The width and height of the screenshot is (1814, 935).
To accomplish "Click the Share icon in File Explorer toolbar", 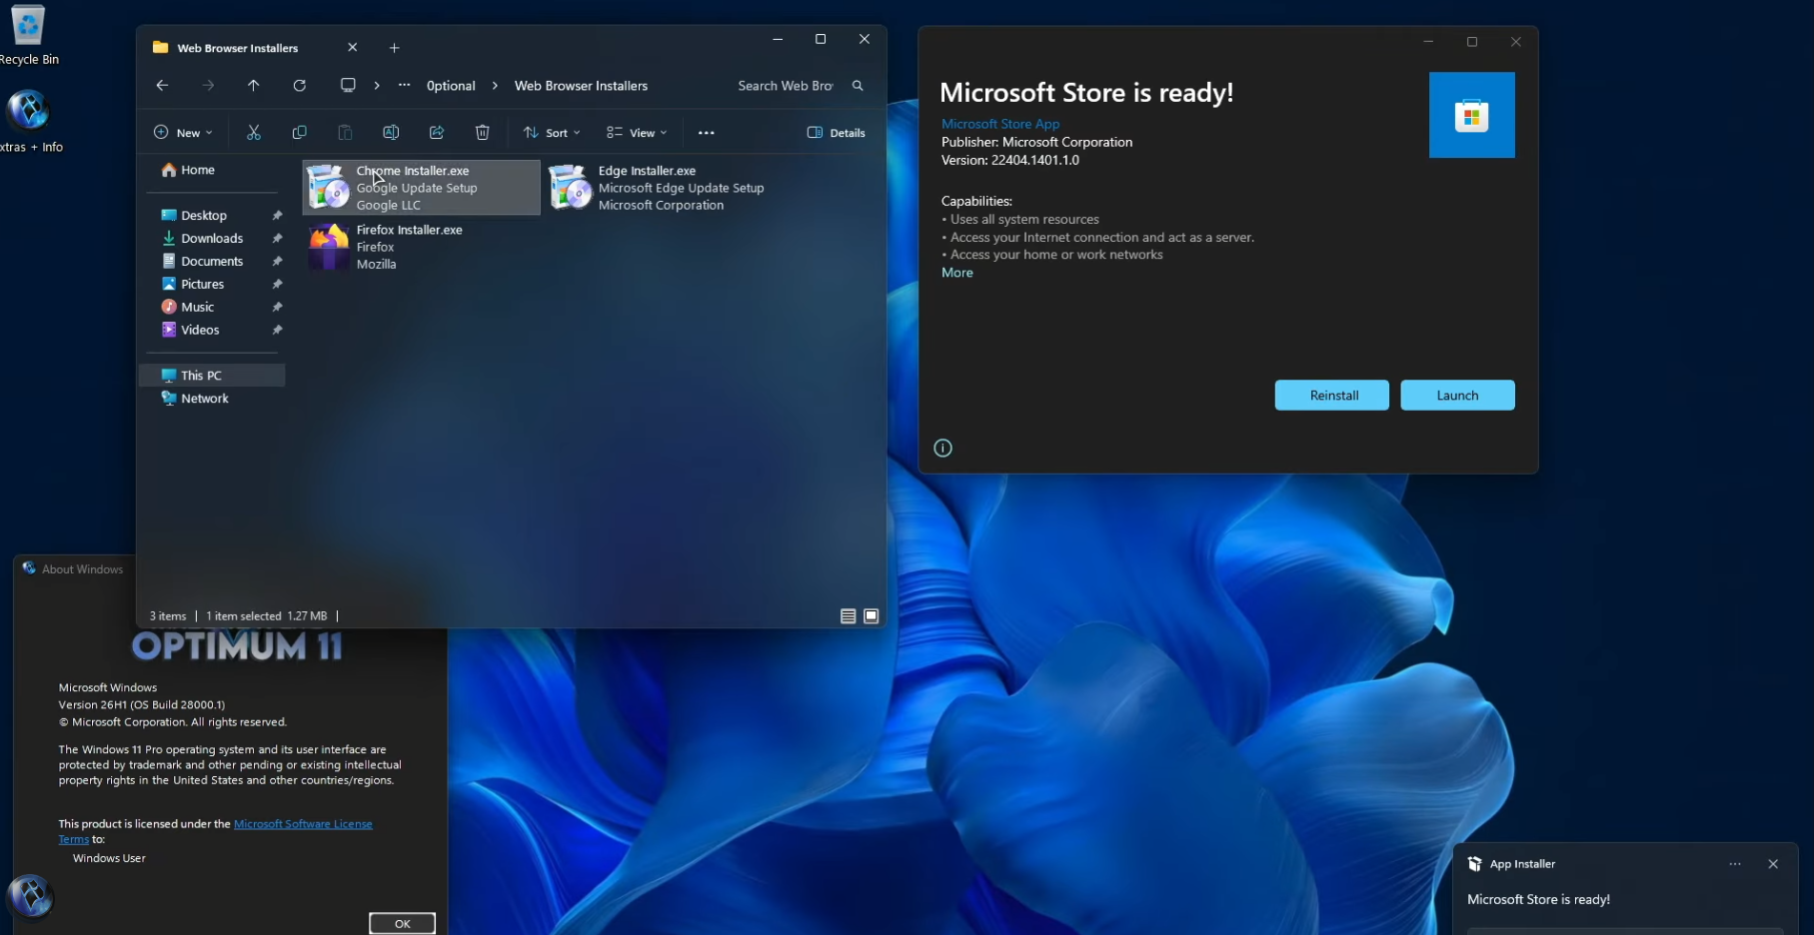I will pos(437,132).
